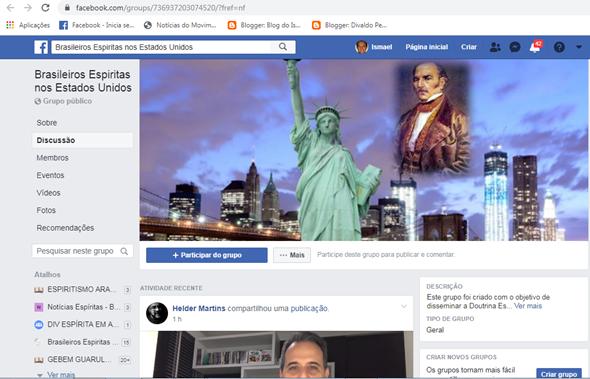
Task: Select the Discussão tab
Action: (82, 140)
